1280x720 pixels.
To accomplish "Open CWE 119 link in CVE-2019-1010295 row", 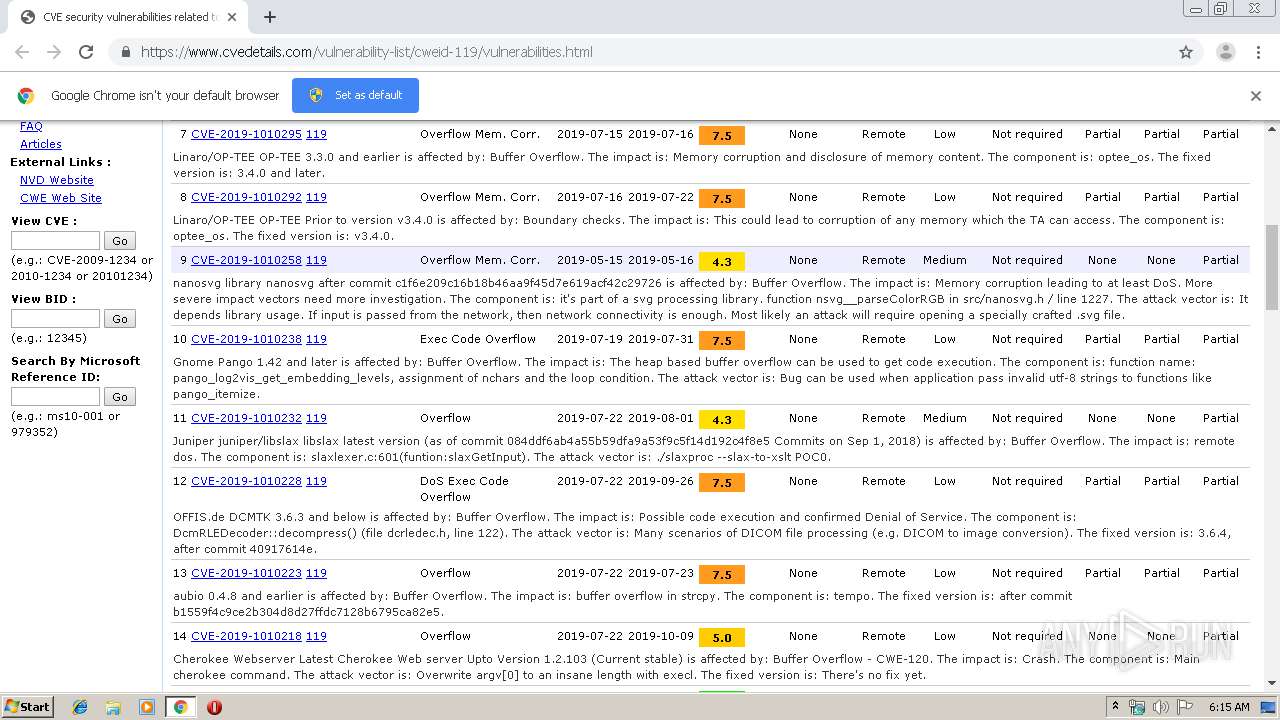I will [316, 134].
